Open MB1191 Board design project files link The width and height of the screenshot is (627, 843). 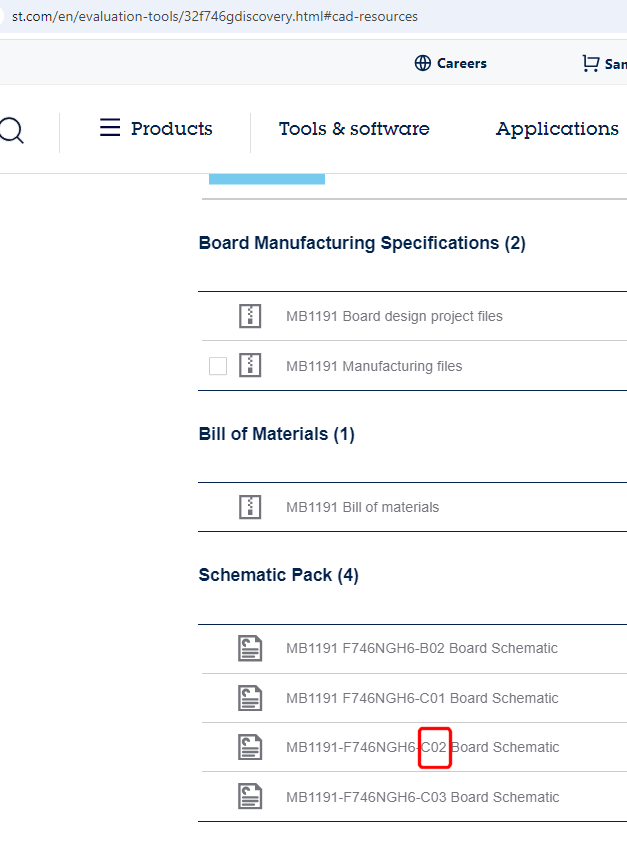tap(394, 316)
